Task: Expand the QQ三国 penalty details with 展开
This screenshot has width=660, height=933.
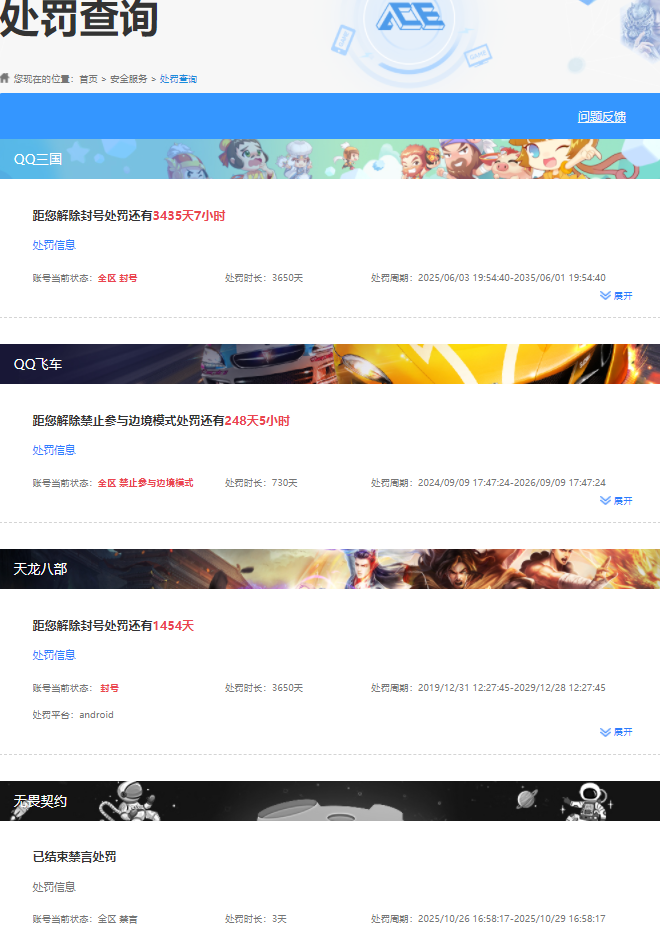Action: [616, 296]
